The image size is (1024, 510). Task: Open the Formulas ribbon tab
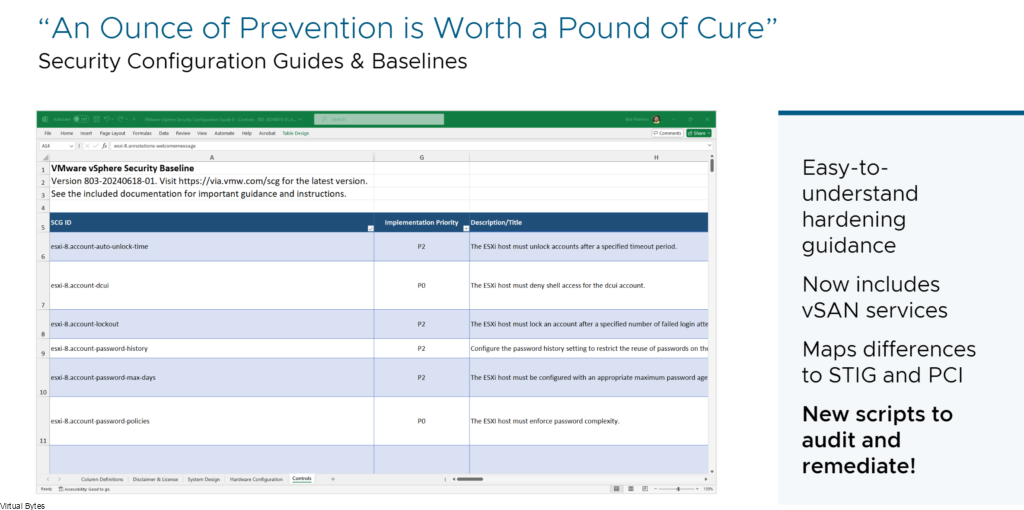tap(142, 133)
